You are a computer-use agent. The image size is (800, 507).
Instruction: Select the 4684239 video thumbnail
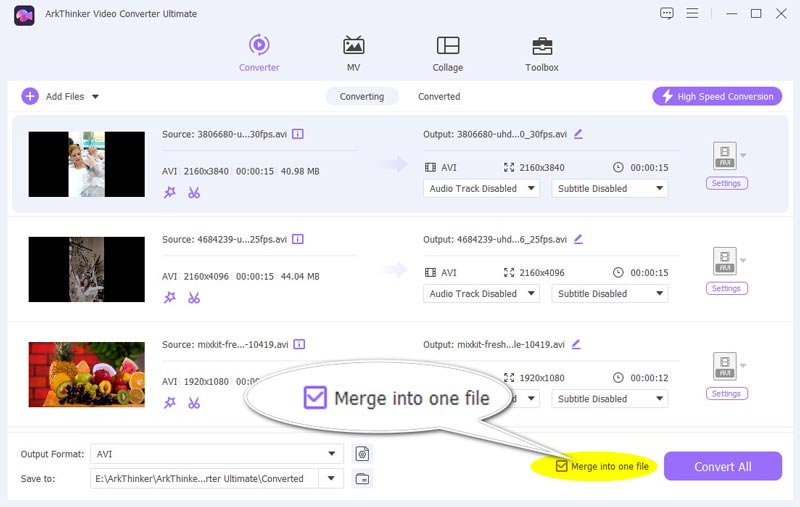(x=87, y=269)
